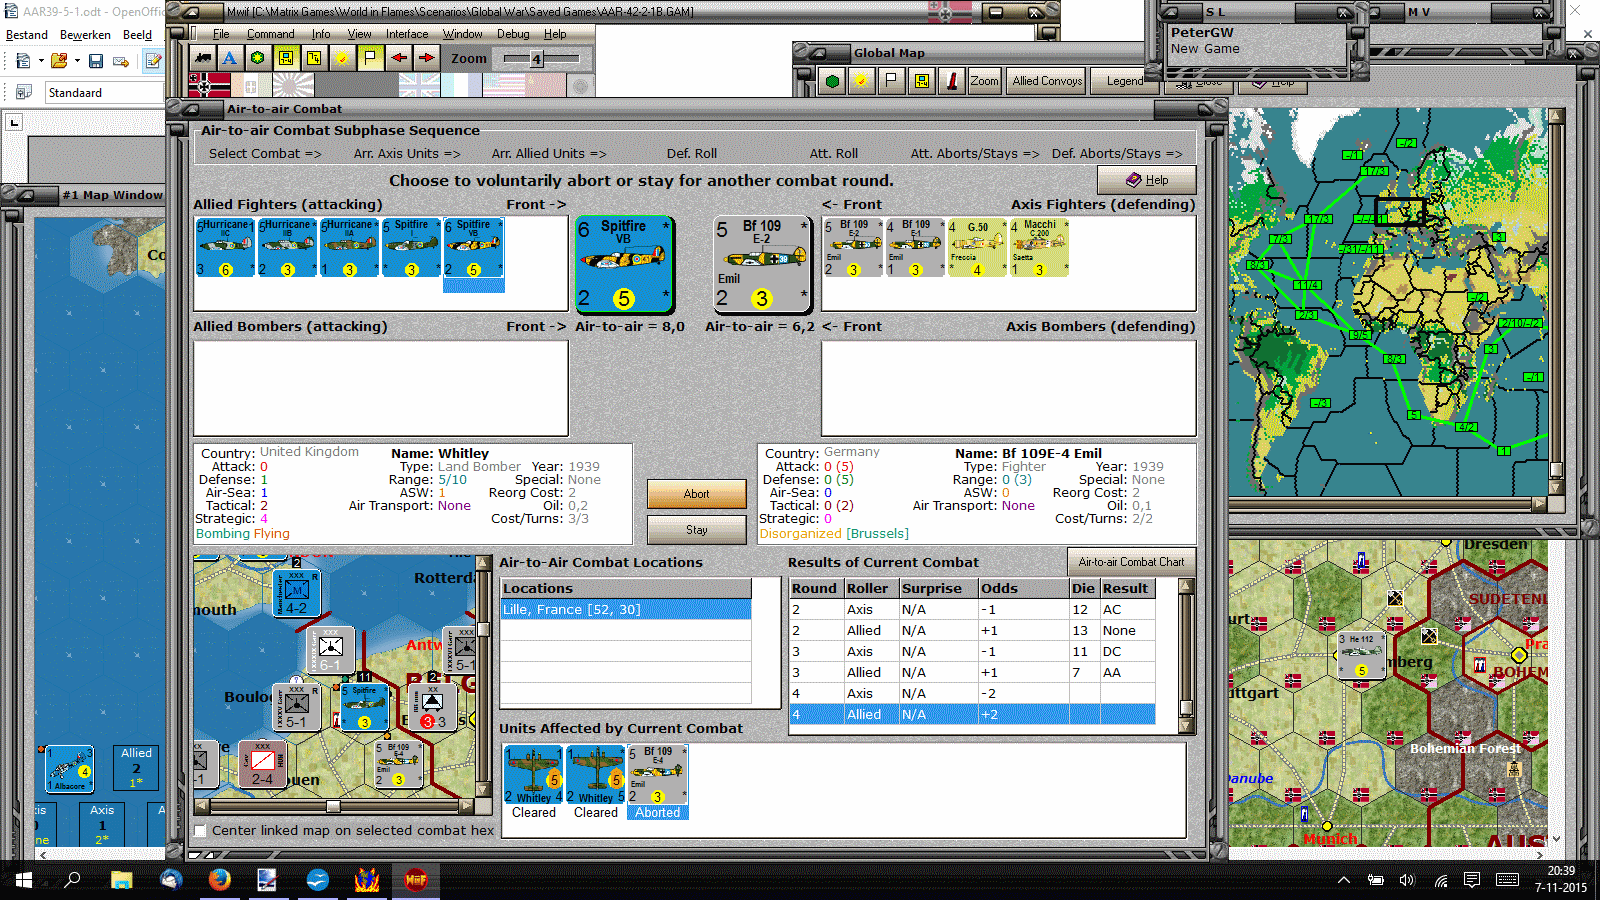Toggle the yellow toolbar button beside the sun icon
The height and width of the screenshot is (900, 1600).
click(x=314, y=58)
